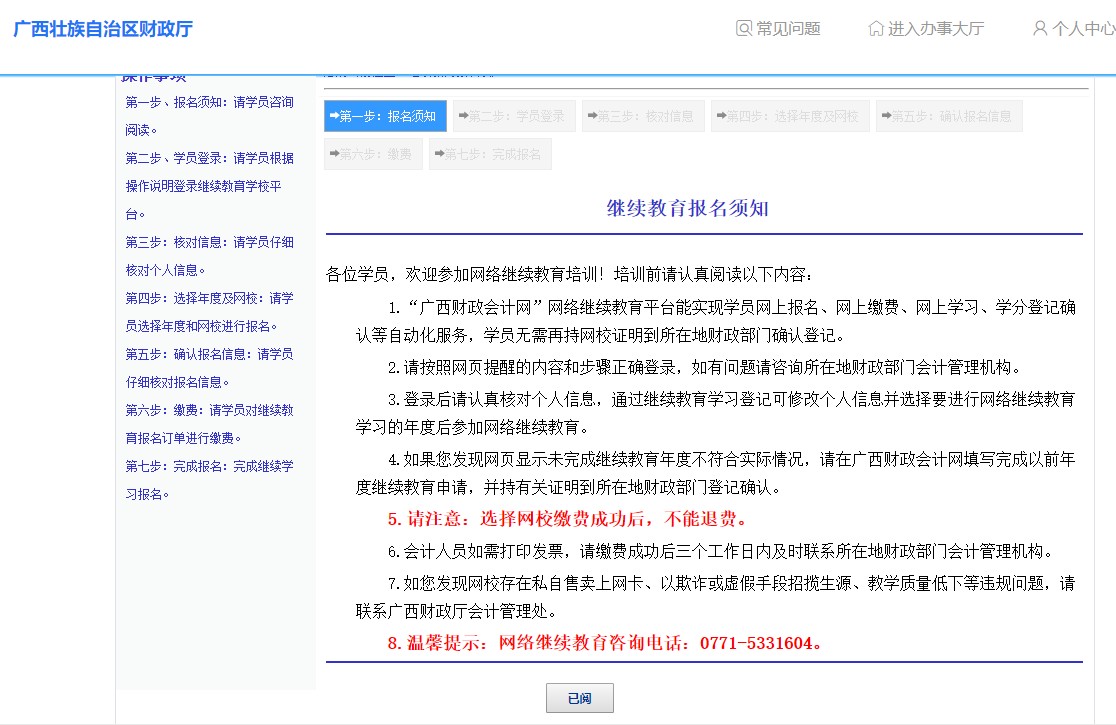Screen dimensions: 1116x725
Task: Click the home icon beside 进入办事大厅
Action: (x=877, y=29)
